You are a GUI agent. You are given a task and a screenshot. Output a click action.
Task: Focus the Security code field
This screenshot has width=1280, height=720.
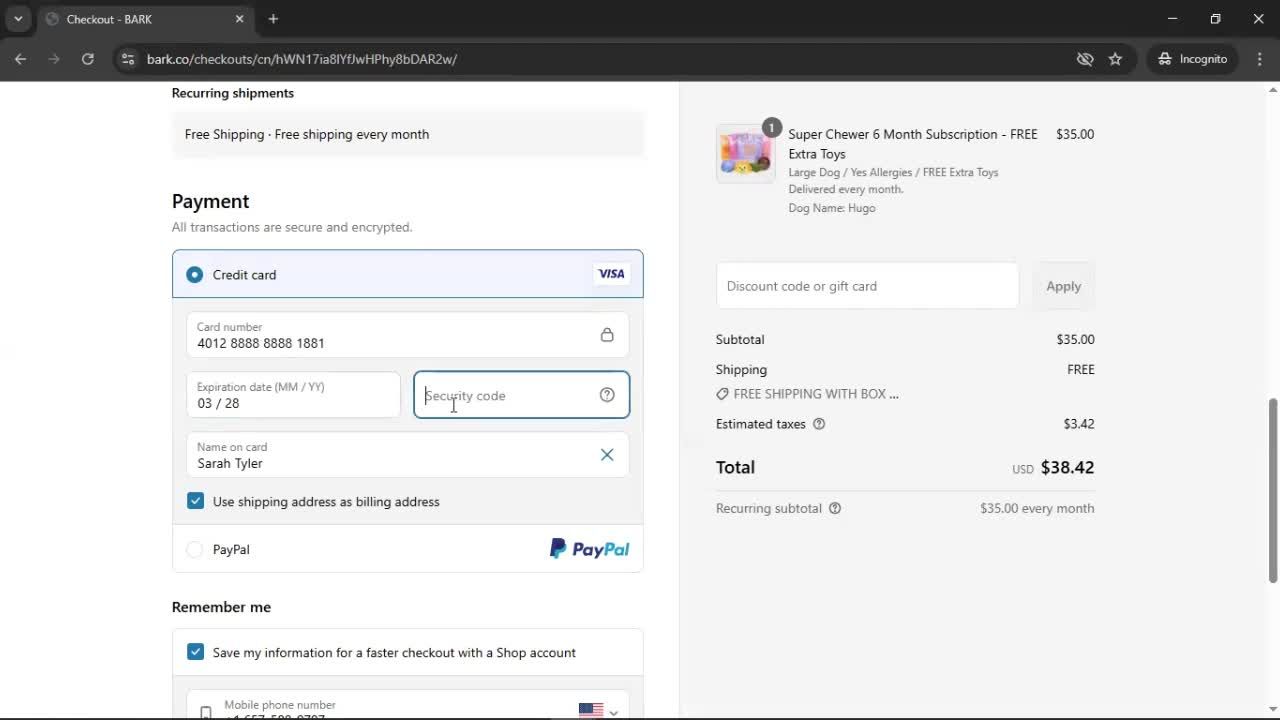pyautogui.click(x=521, y=395)
